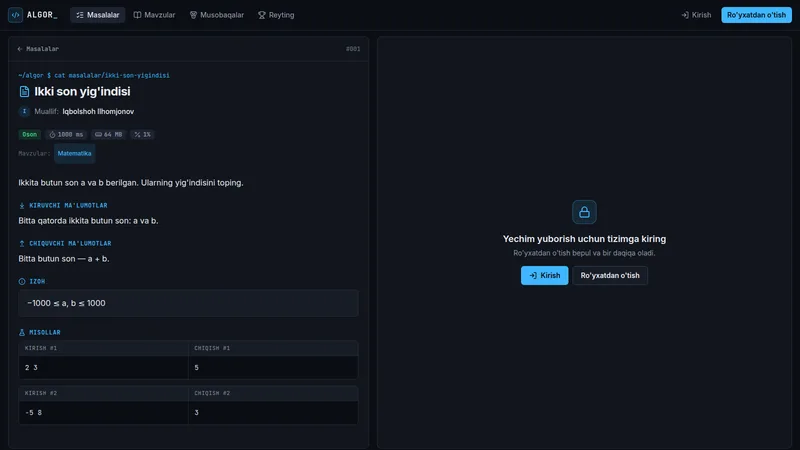Click the terminal path 'cat masalalar/ikki-son-yigindisi'
800x450 pixels.
point(112,76)
